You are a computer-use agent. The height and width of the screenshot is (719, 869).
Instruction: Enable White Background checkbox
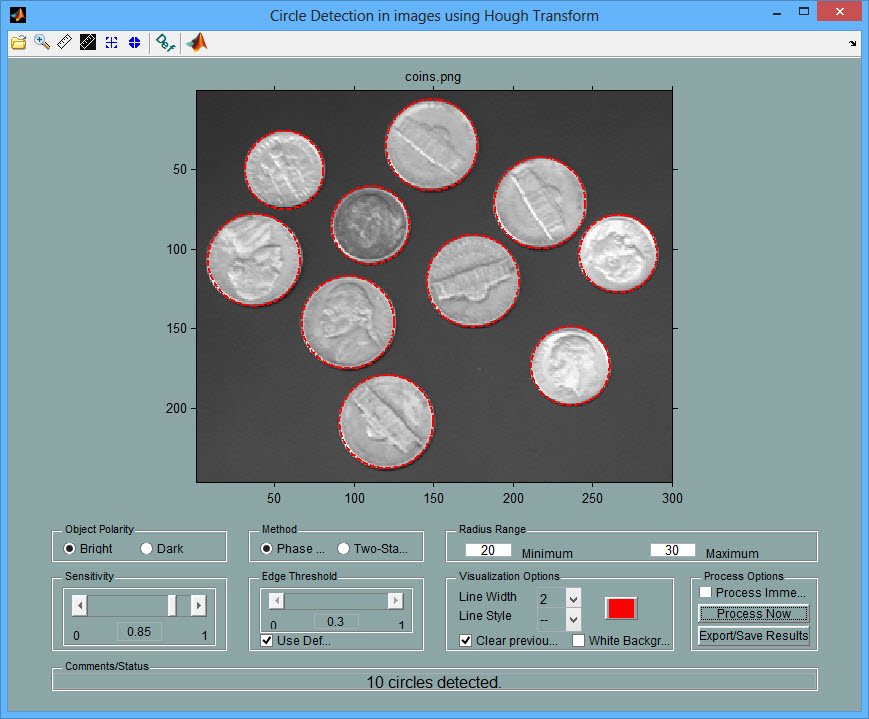579,640
